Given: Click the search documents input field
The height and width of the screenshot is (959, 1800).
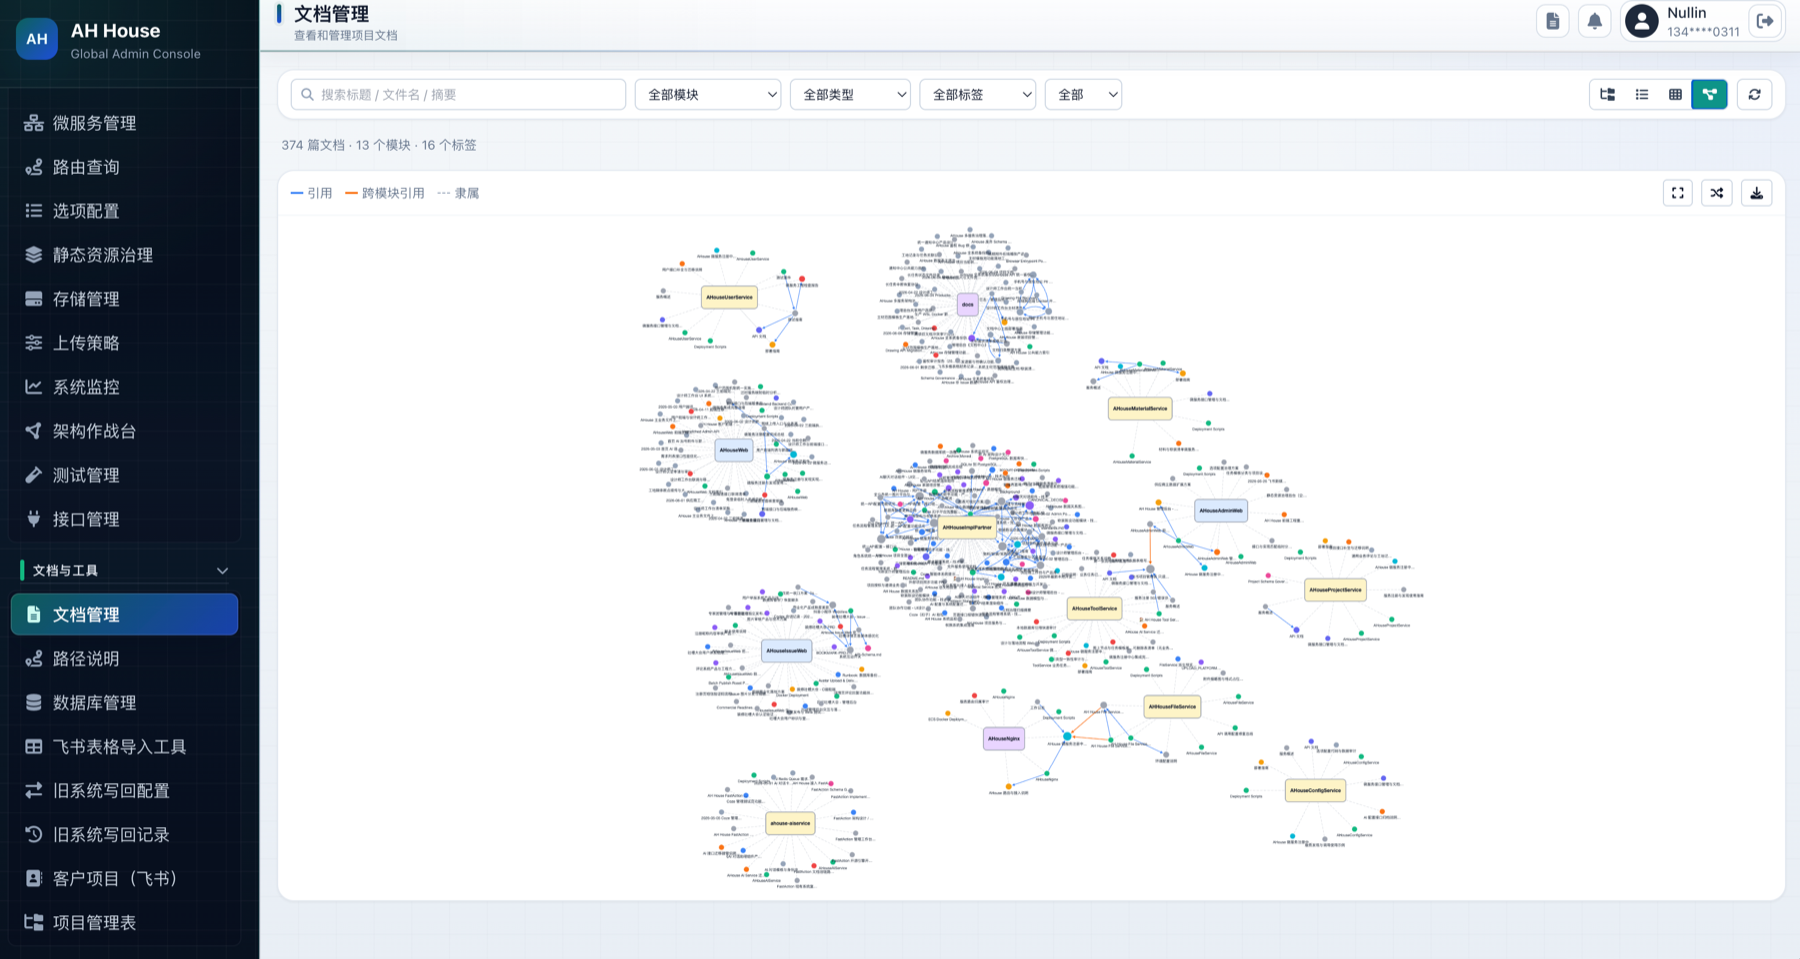Looking at the screenshot, I should [x=458, y=95].
